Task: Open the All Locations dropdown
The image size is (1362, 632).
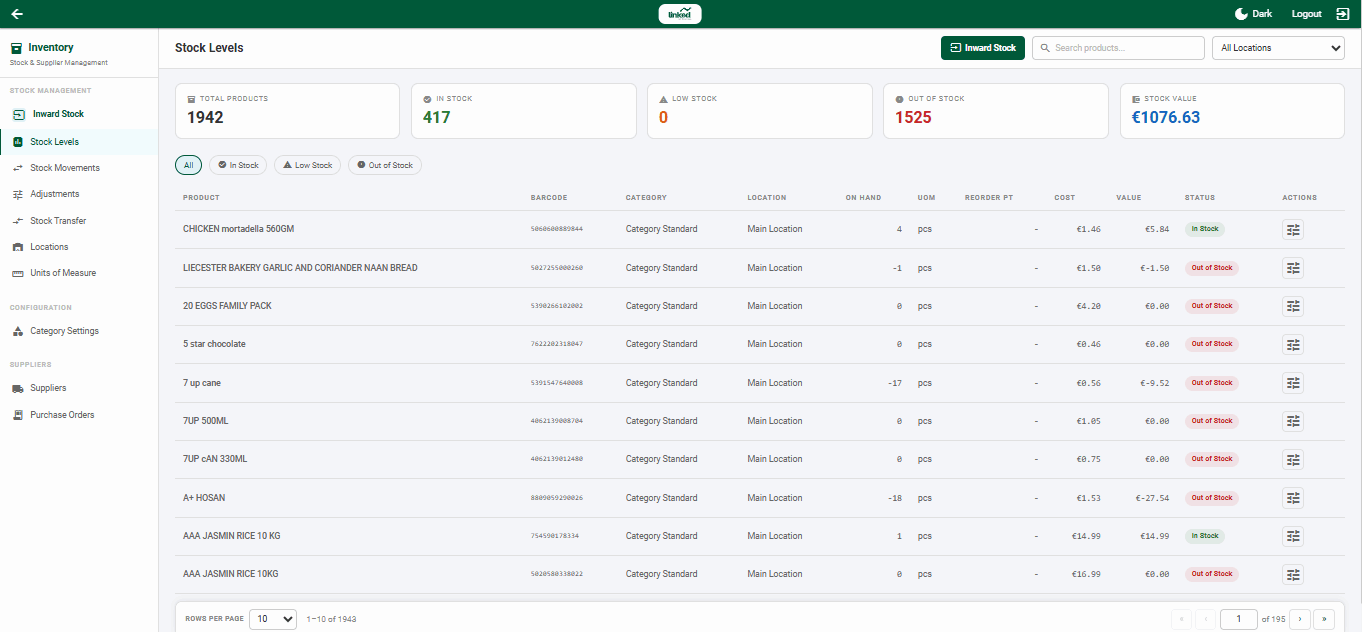Action: 1278,48
